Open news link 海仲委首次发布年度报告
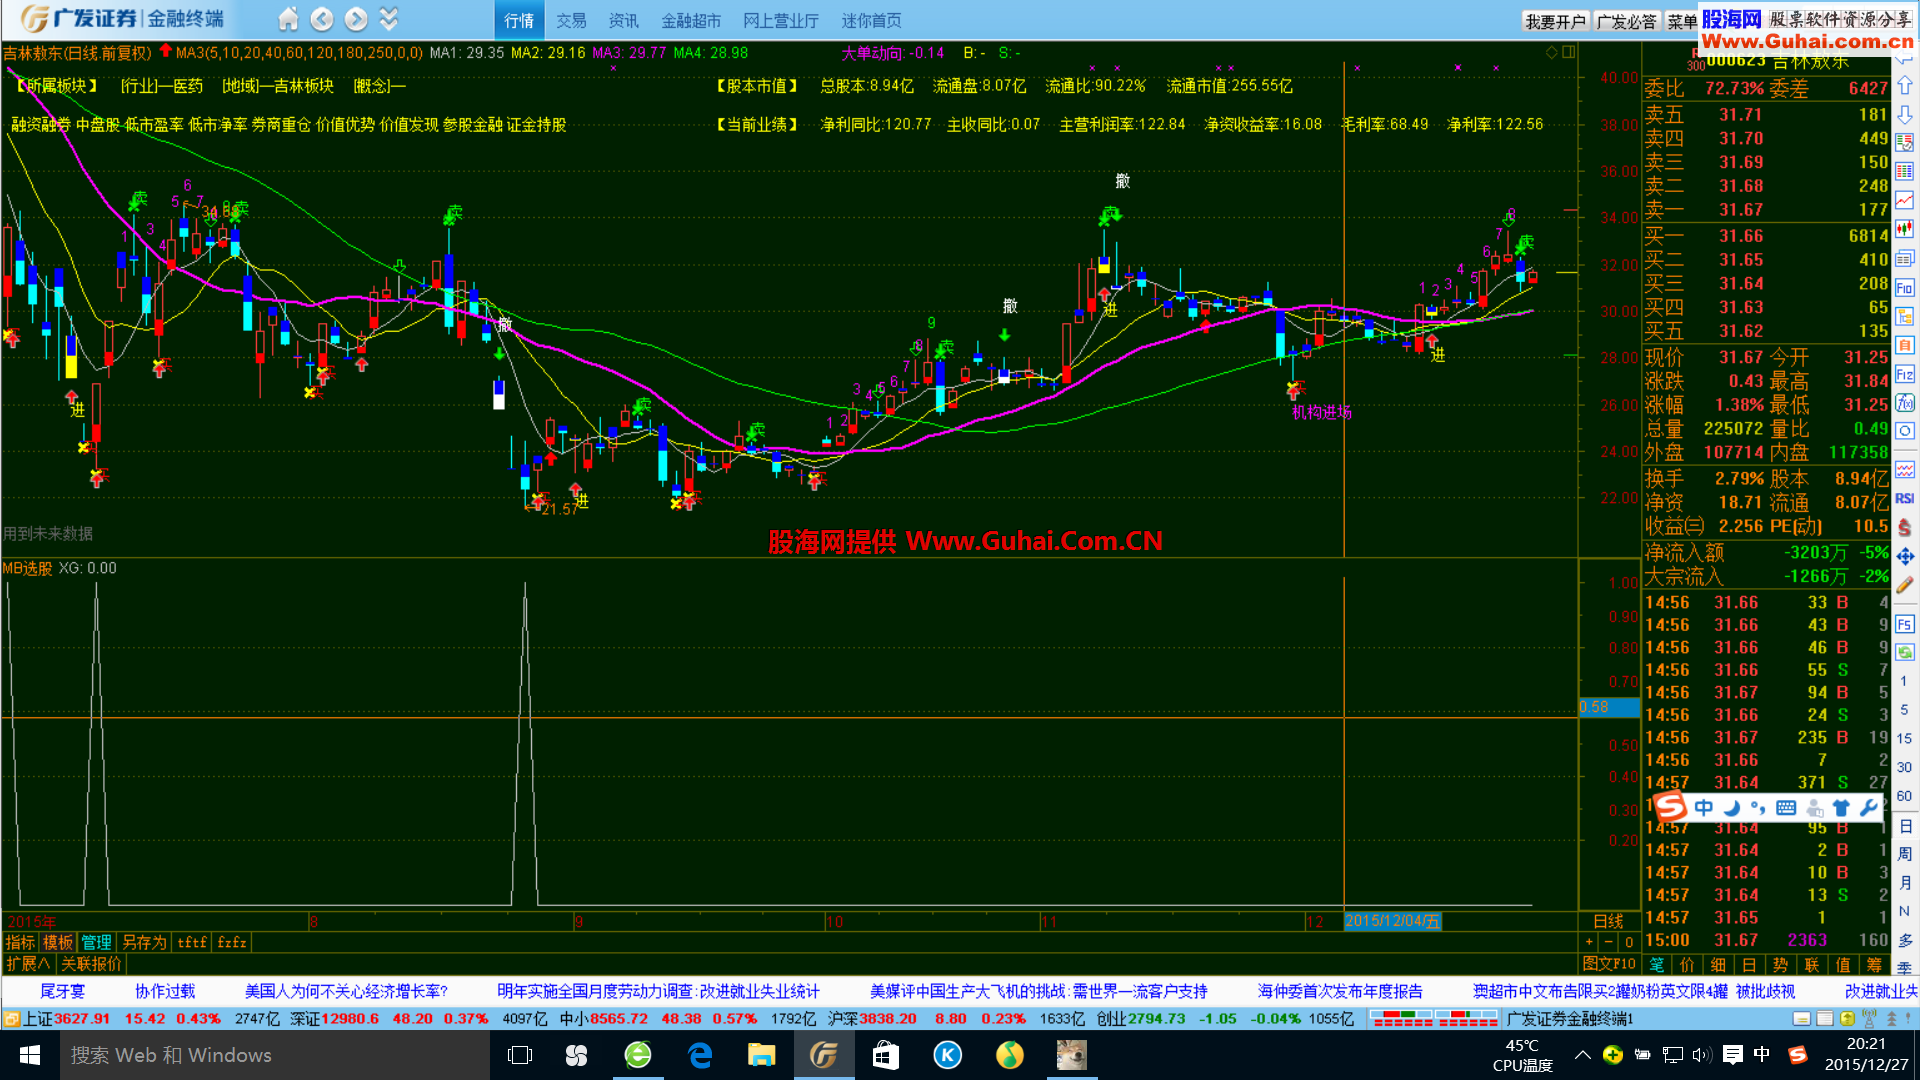The height and width of the screenshot is (1080, 1920). click(x=1340, y=991)
